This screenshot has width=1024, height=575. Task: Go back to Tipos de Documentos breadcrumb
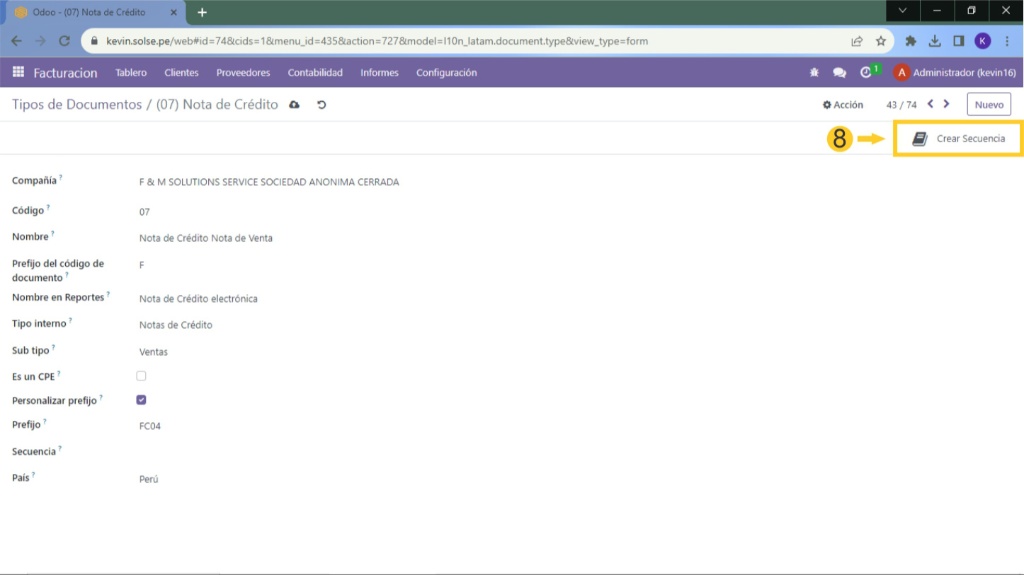[77, 105]
